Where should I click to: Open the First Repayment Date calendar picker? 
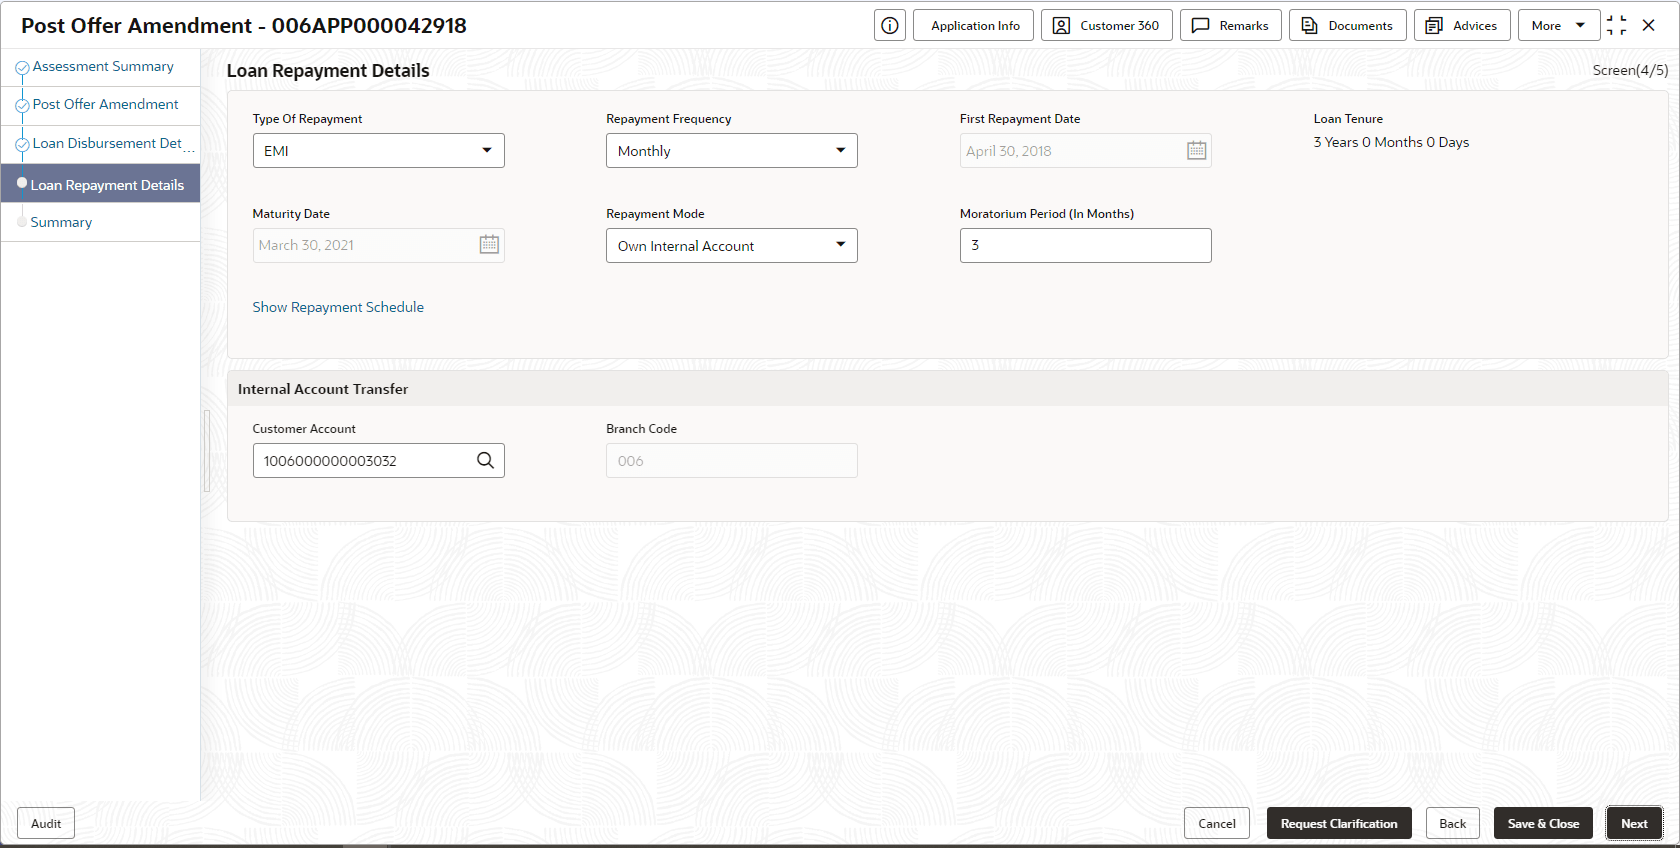click(1196, 151)
